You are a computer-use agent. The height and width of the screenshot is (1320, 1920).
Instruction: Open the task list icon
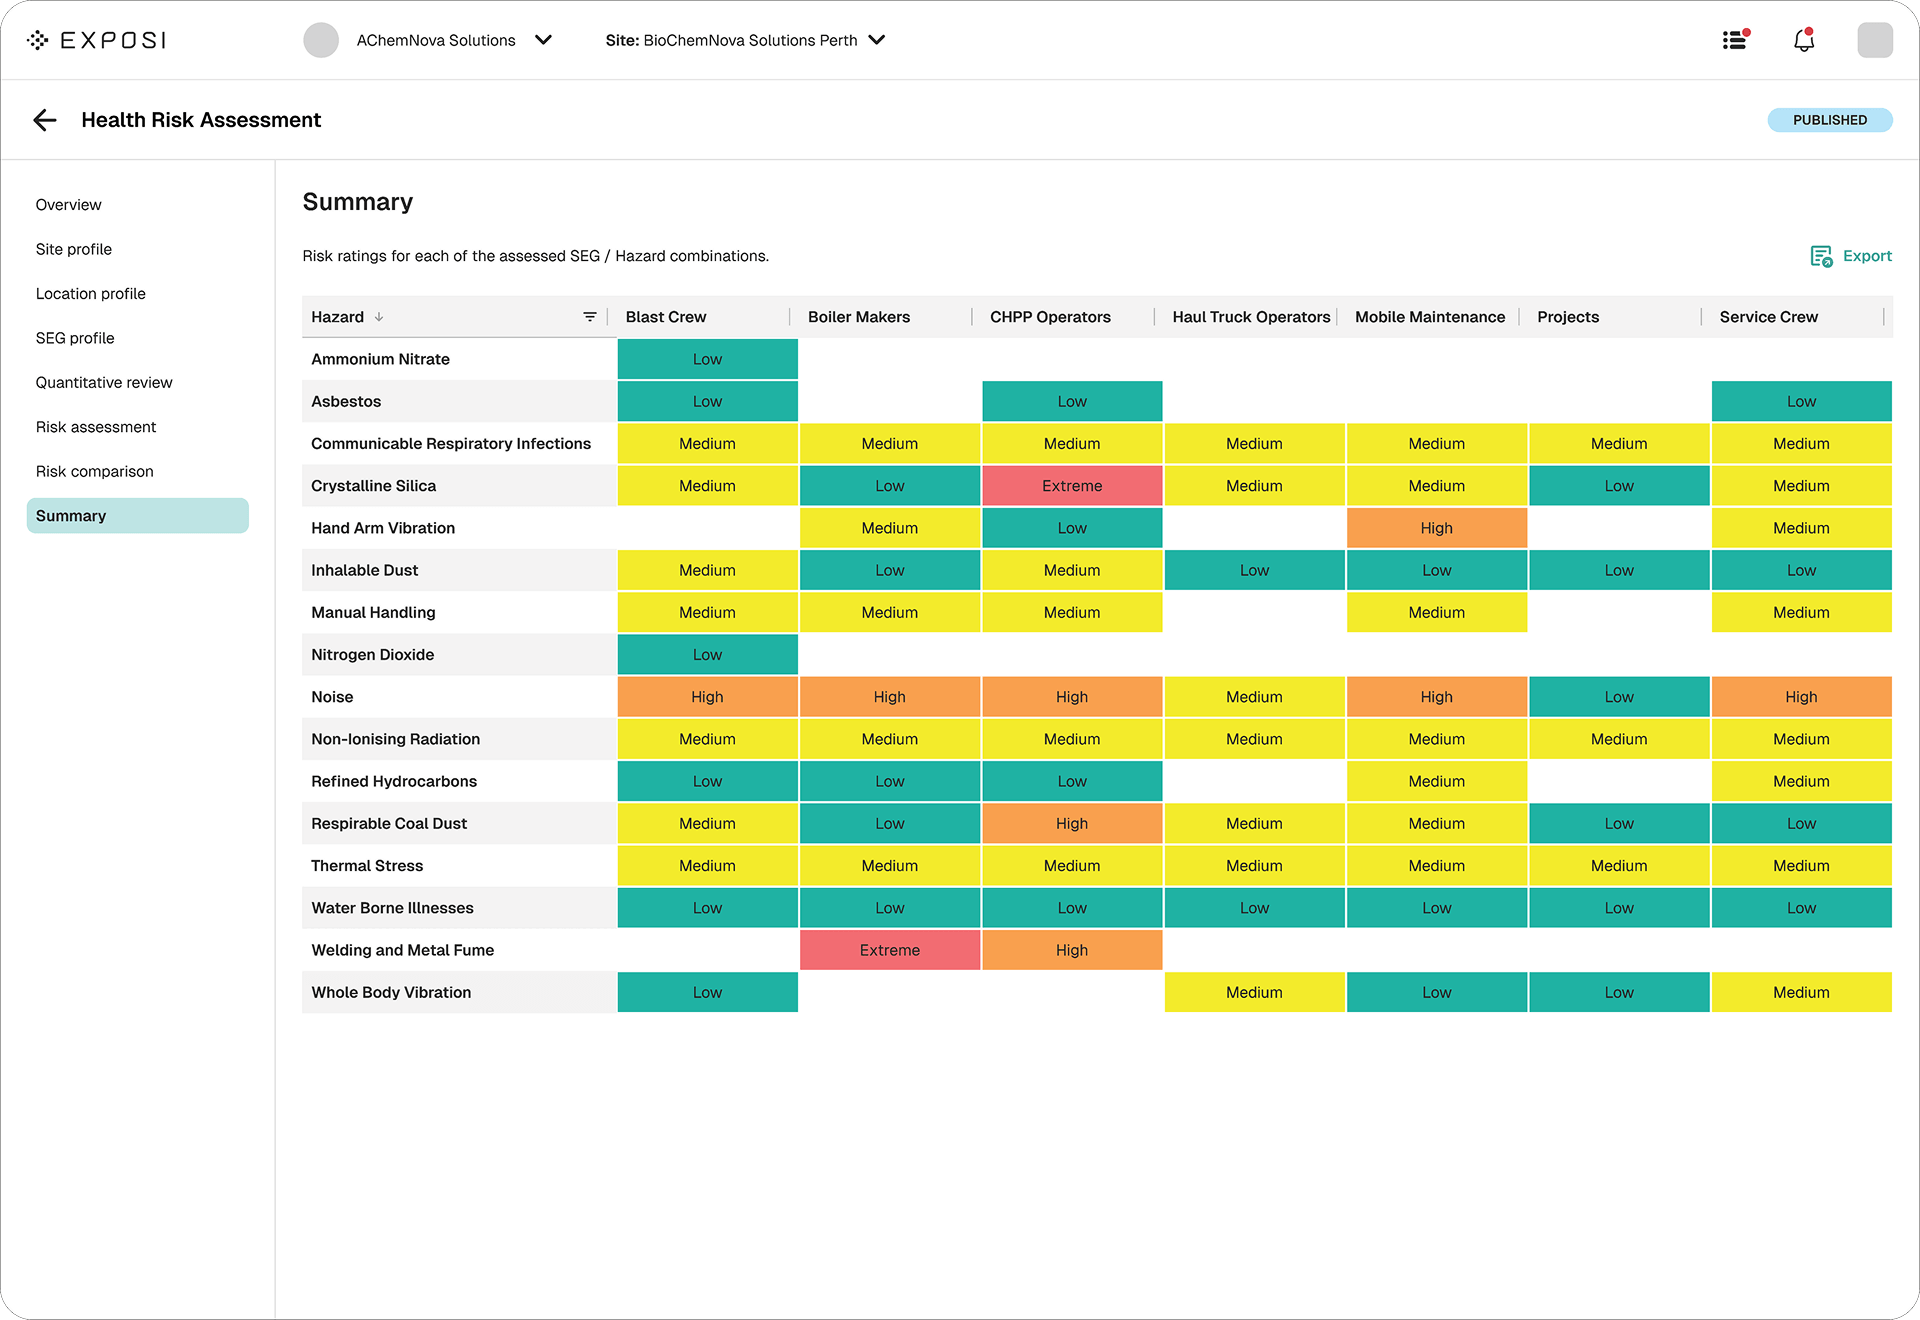click(x=1735, y=40)
